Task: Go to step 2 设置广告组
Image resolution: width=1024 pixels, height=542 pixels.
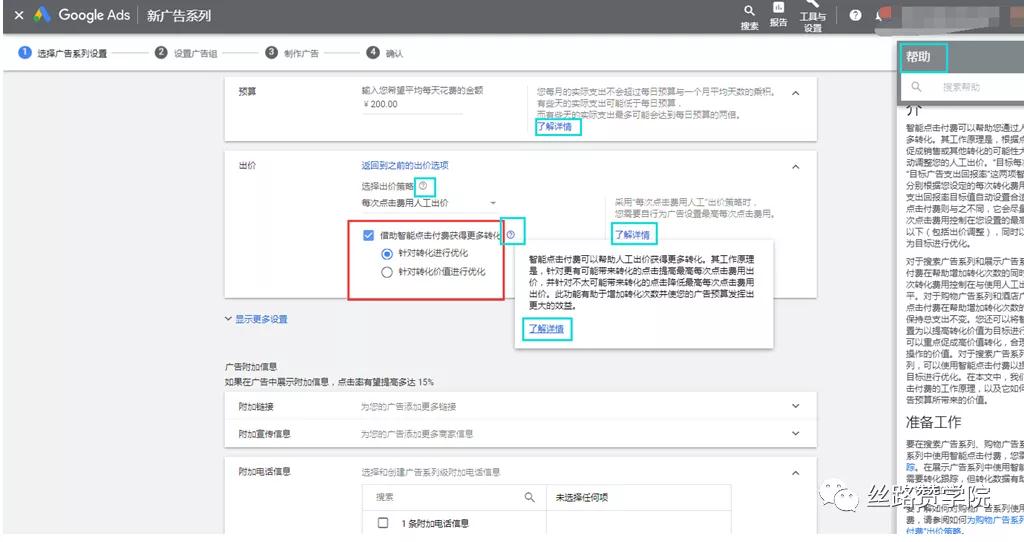Action: click(186, 53)
